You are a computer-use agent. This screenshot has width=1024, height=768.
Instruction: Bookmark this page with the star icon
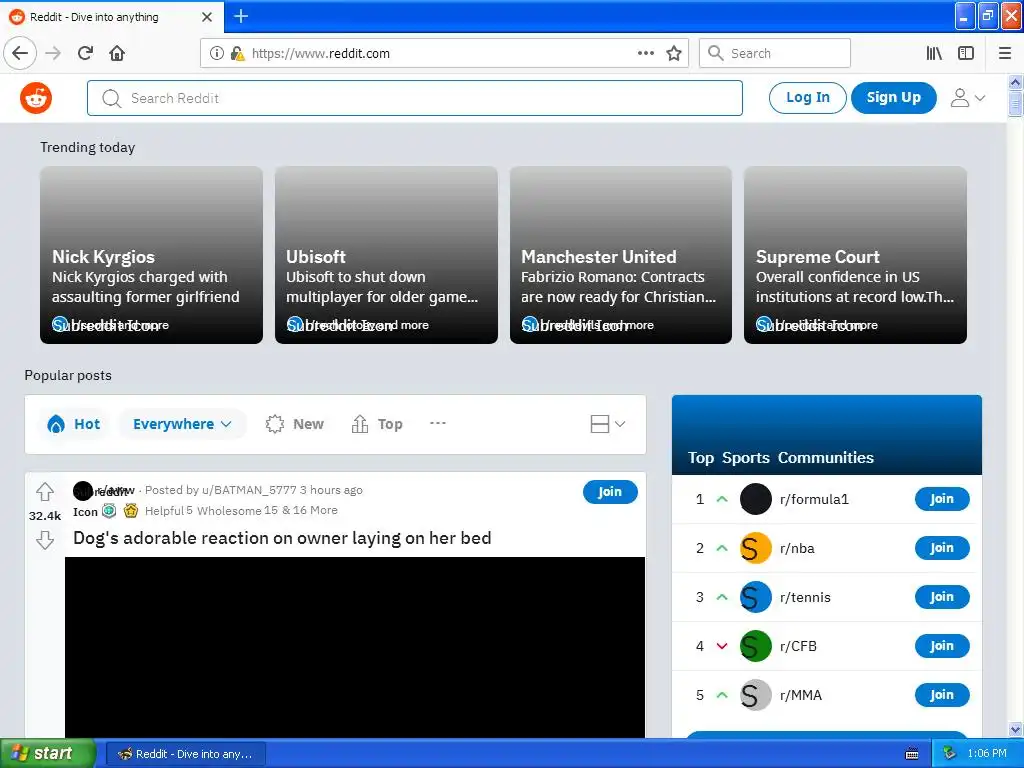(674, 53)
